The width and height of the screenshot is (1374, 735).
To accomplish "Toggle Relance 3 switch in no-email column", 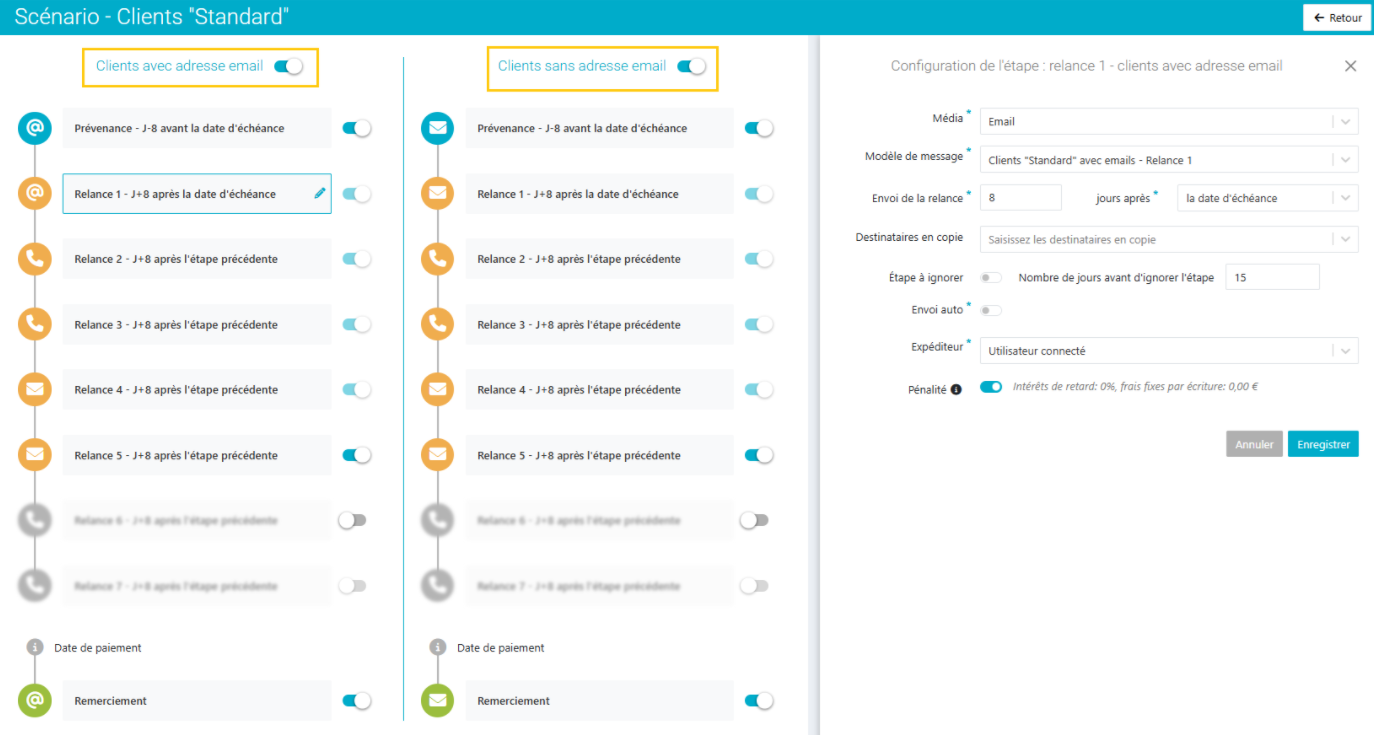I will (759, 325).
